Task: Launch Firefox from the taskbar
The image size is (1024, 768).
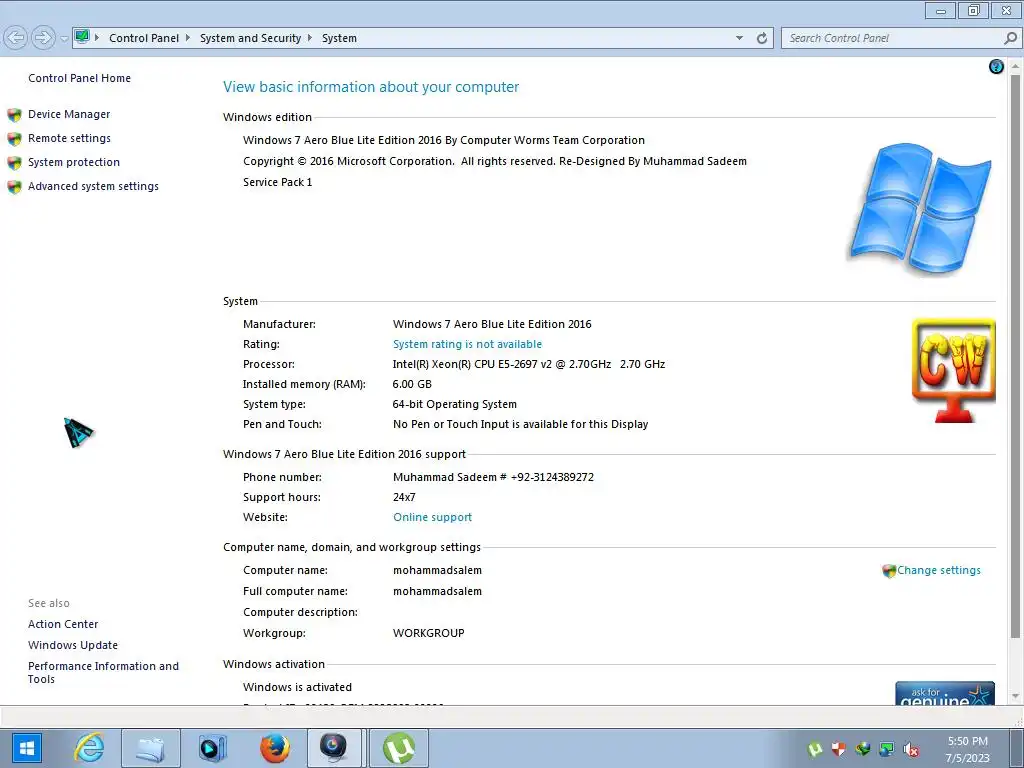Action: [x=274, y=748]
